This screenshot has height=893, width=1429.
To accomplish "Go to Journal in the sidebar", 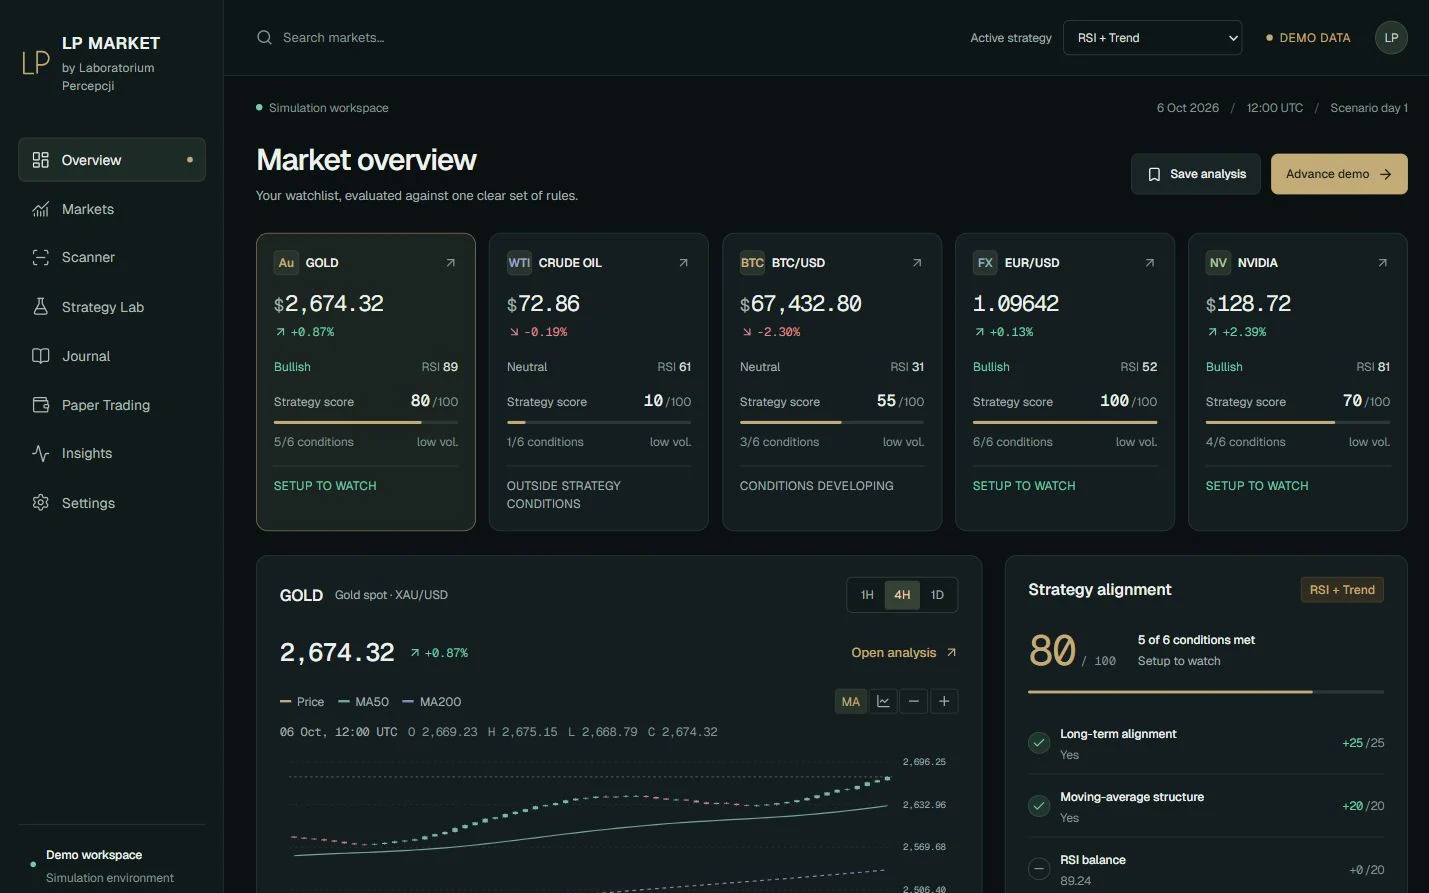I will tap(112, 356).
